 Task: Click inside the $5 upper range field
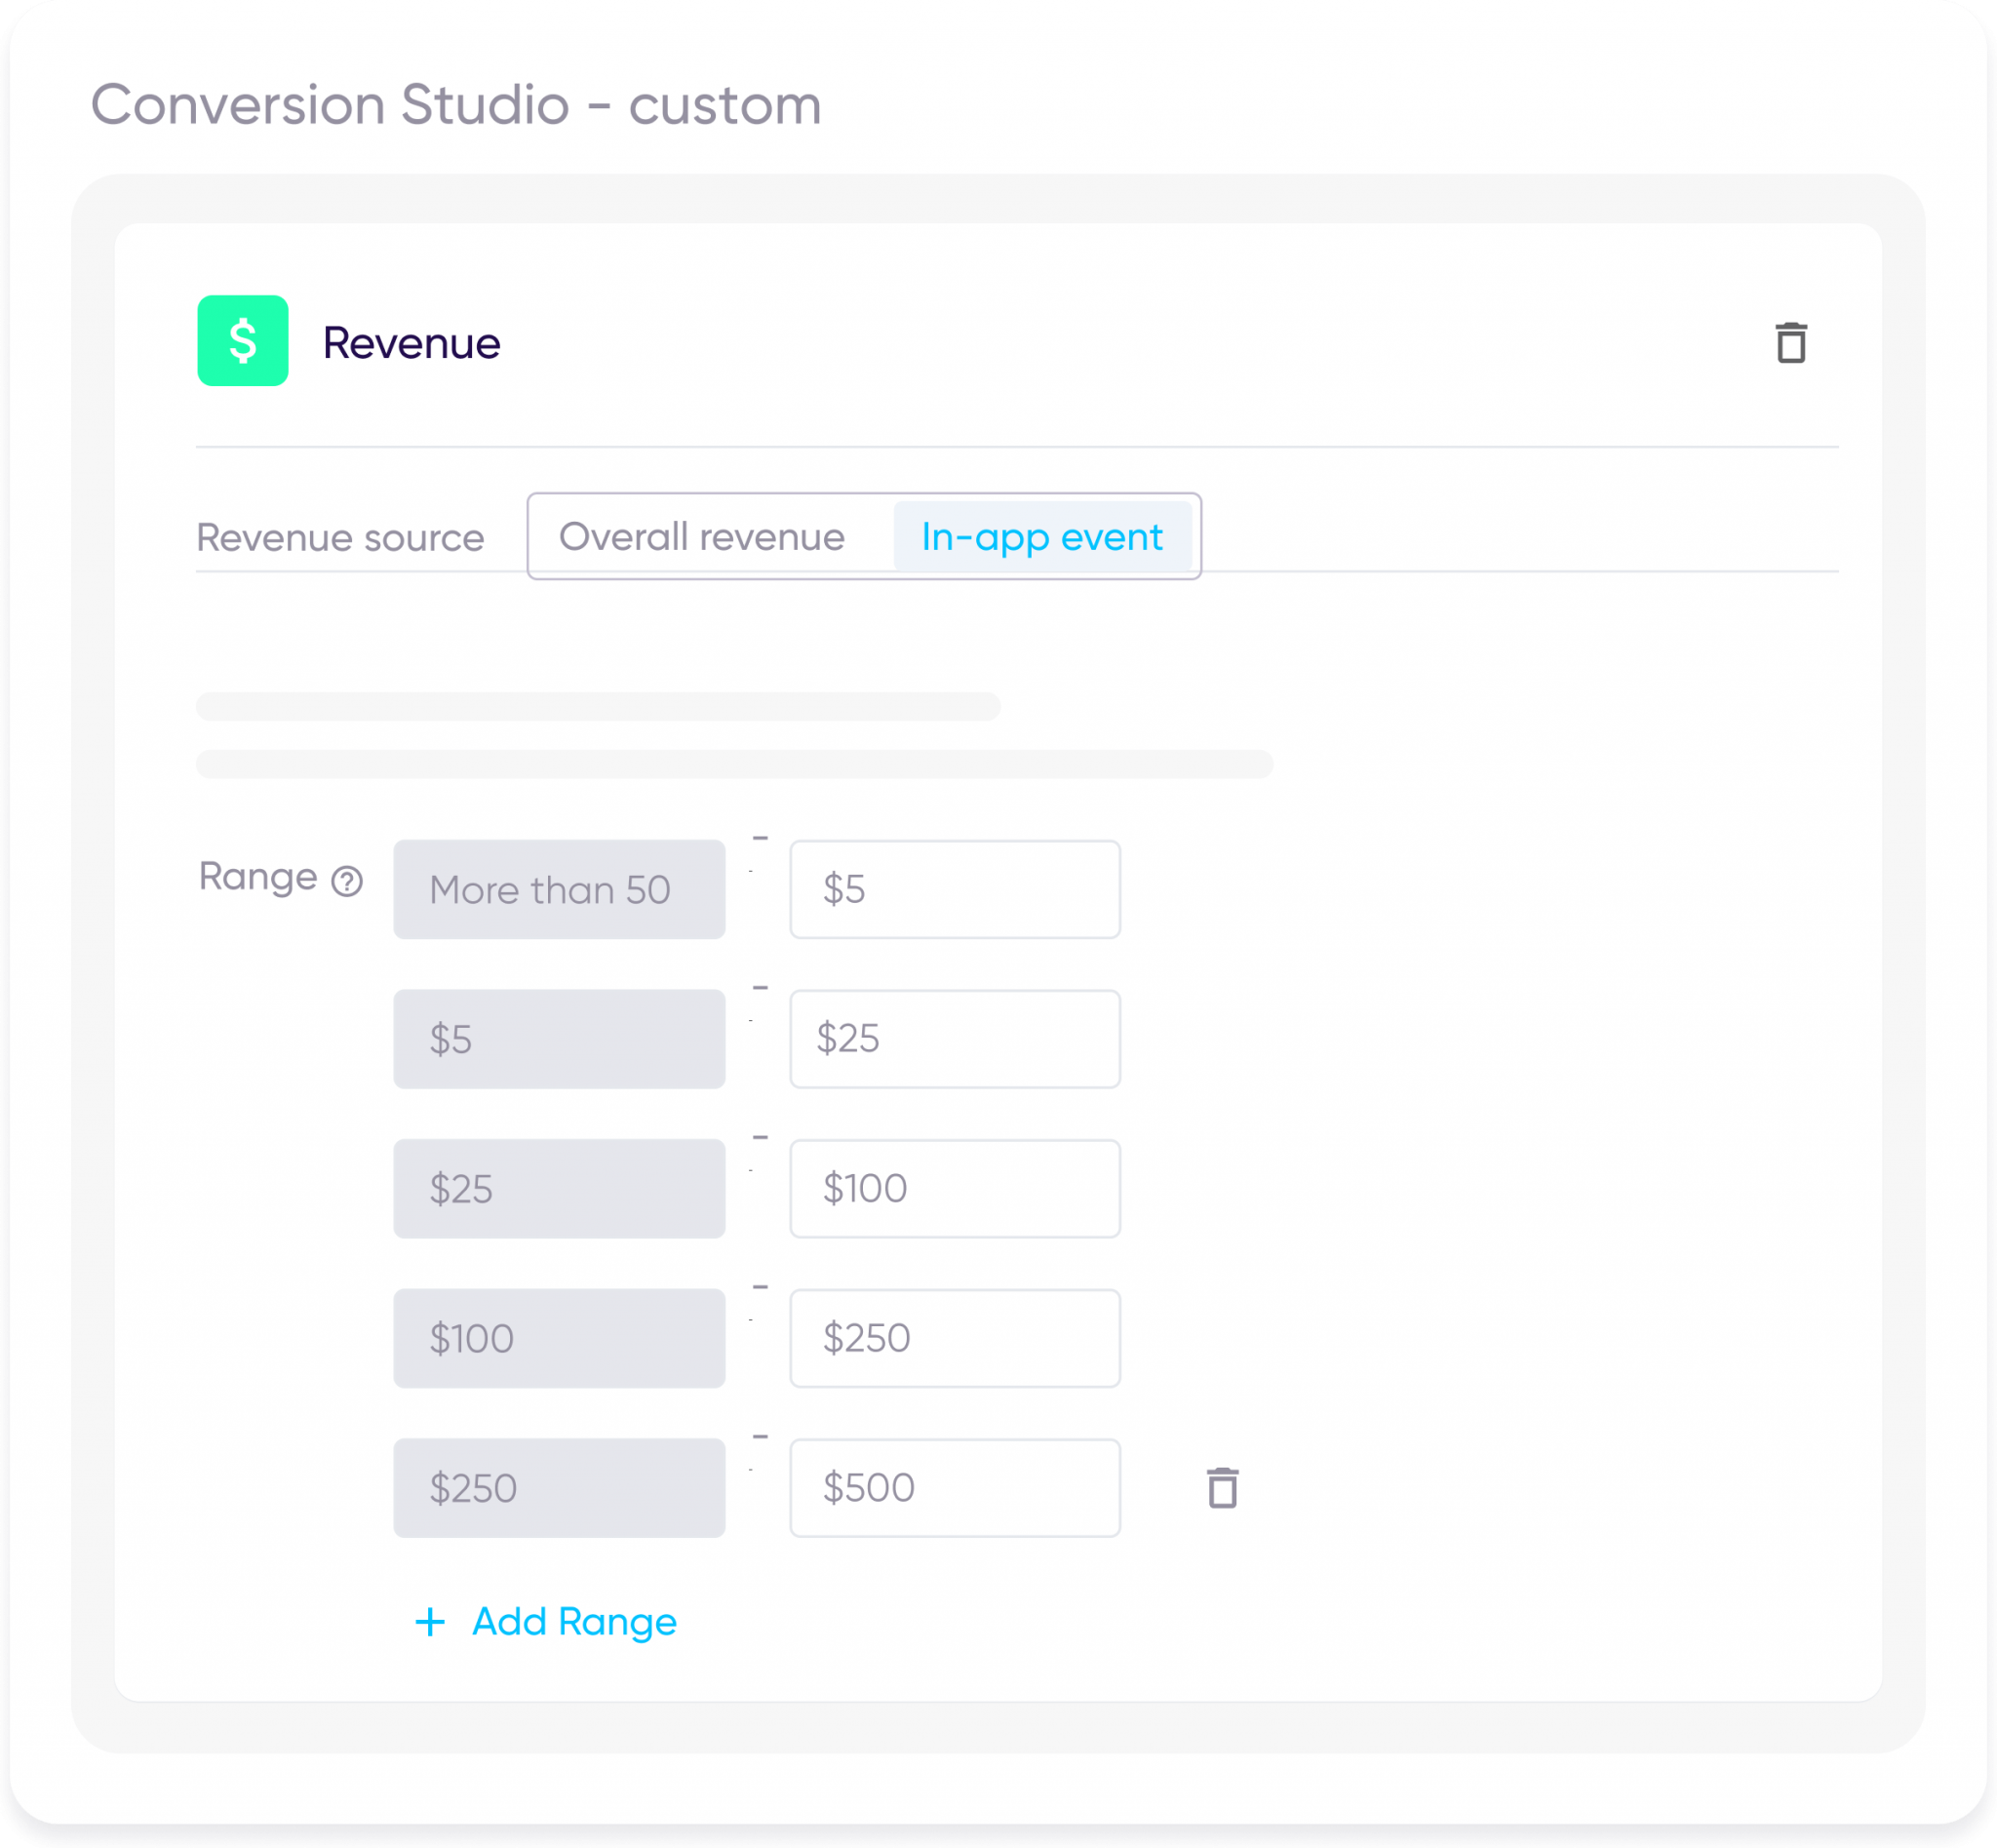tap(953, 889)
